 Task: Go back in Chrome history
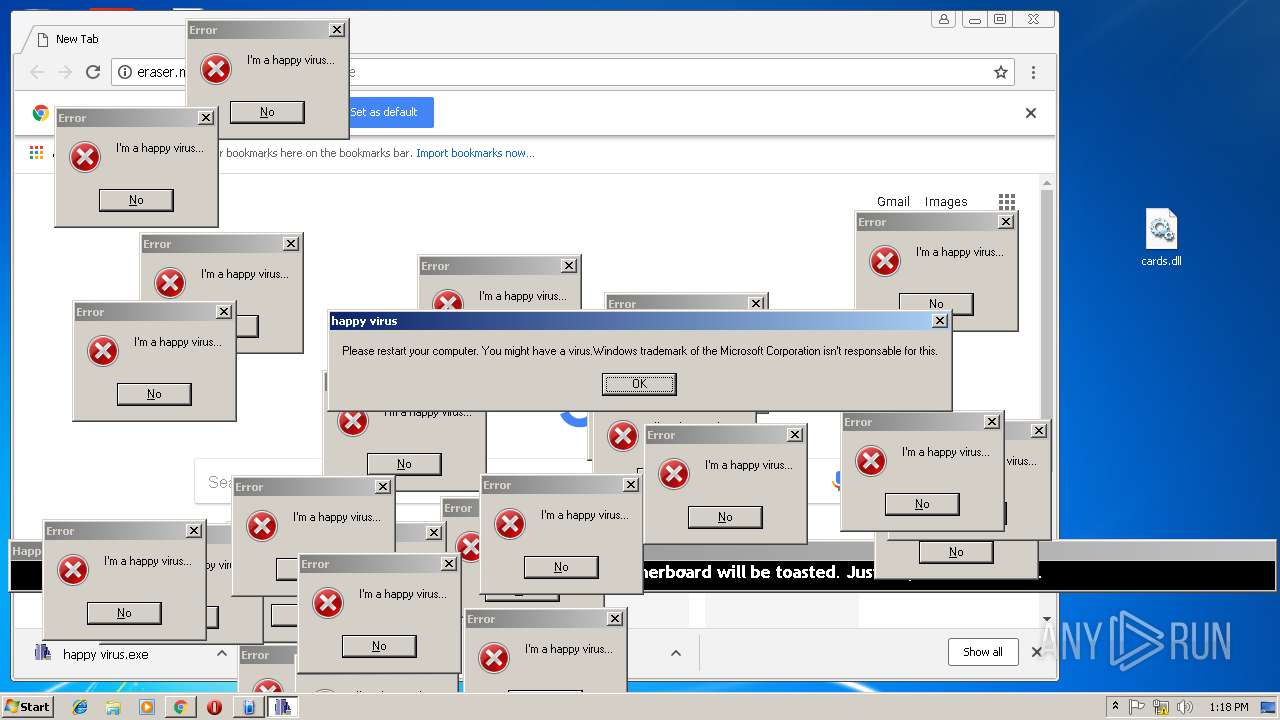pyautogui.click(x=37, y=72)
